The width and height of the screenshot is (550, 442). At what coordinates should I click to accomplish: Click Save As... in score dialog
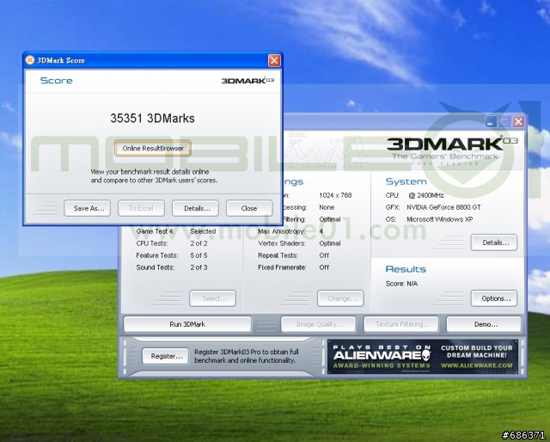[x=87, y=208]
